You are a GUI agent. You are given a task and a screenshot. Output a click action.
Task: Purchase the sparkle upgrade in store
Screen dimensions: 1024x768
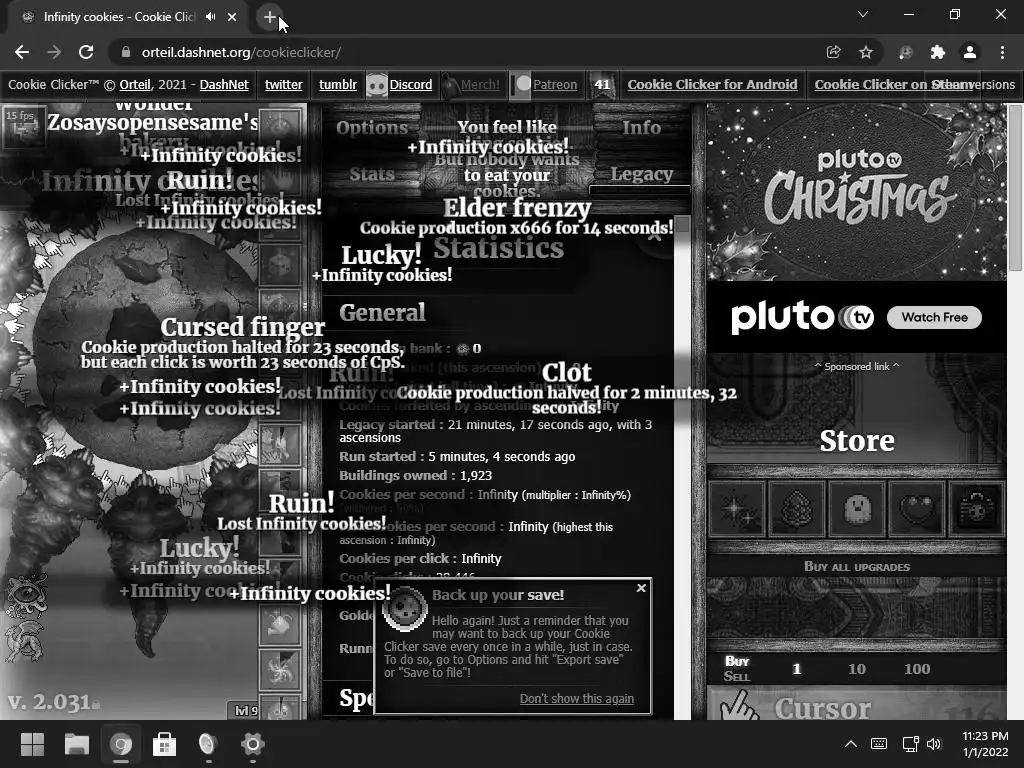(x=737, y=508)
